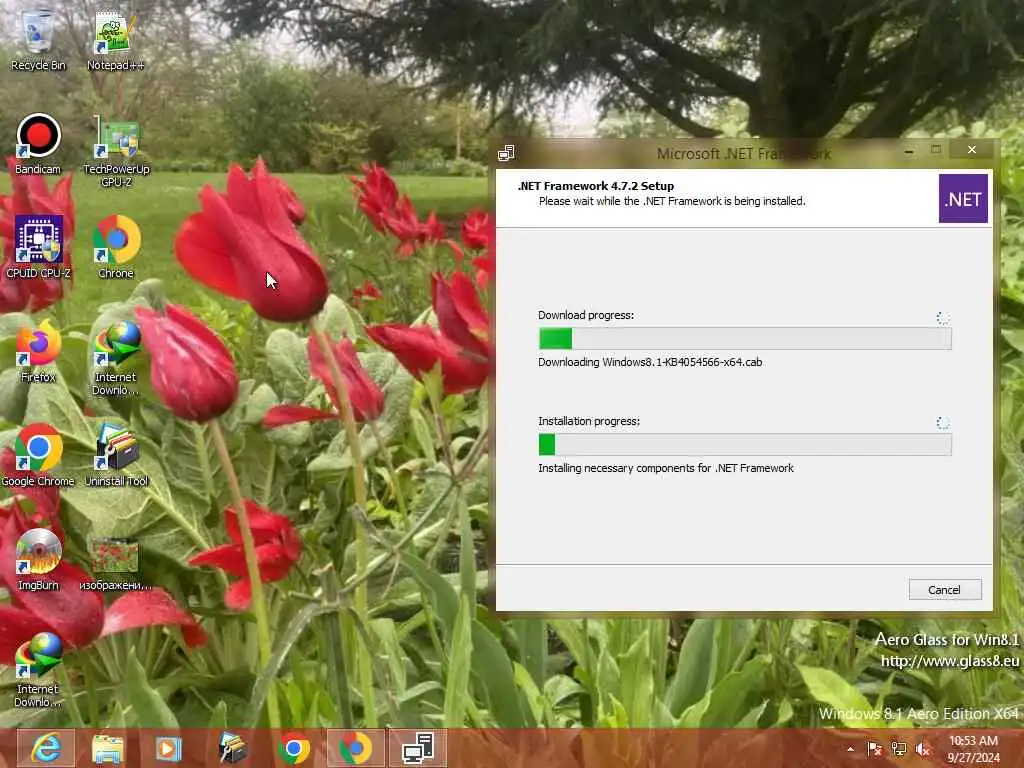Open the network tray icon

coord(899,749)
